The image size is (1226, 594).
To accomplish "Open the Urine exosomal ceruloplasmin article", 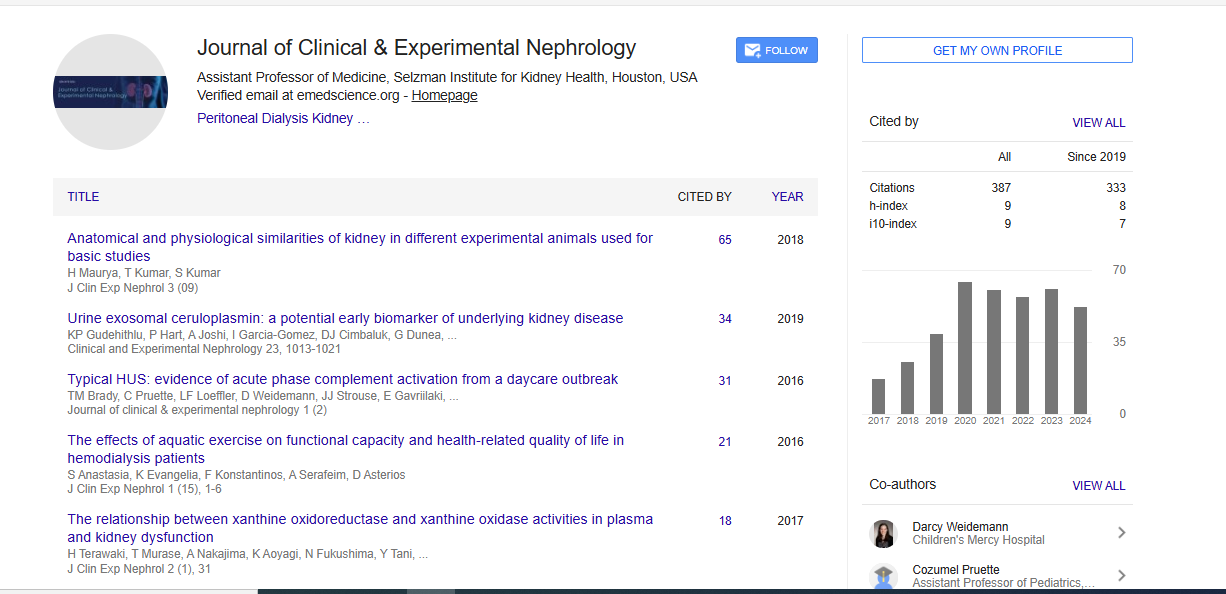I will click(x=345, y=318).
